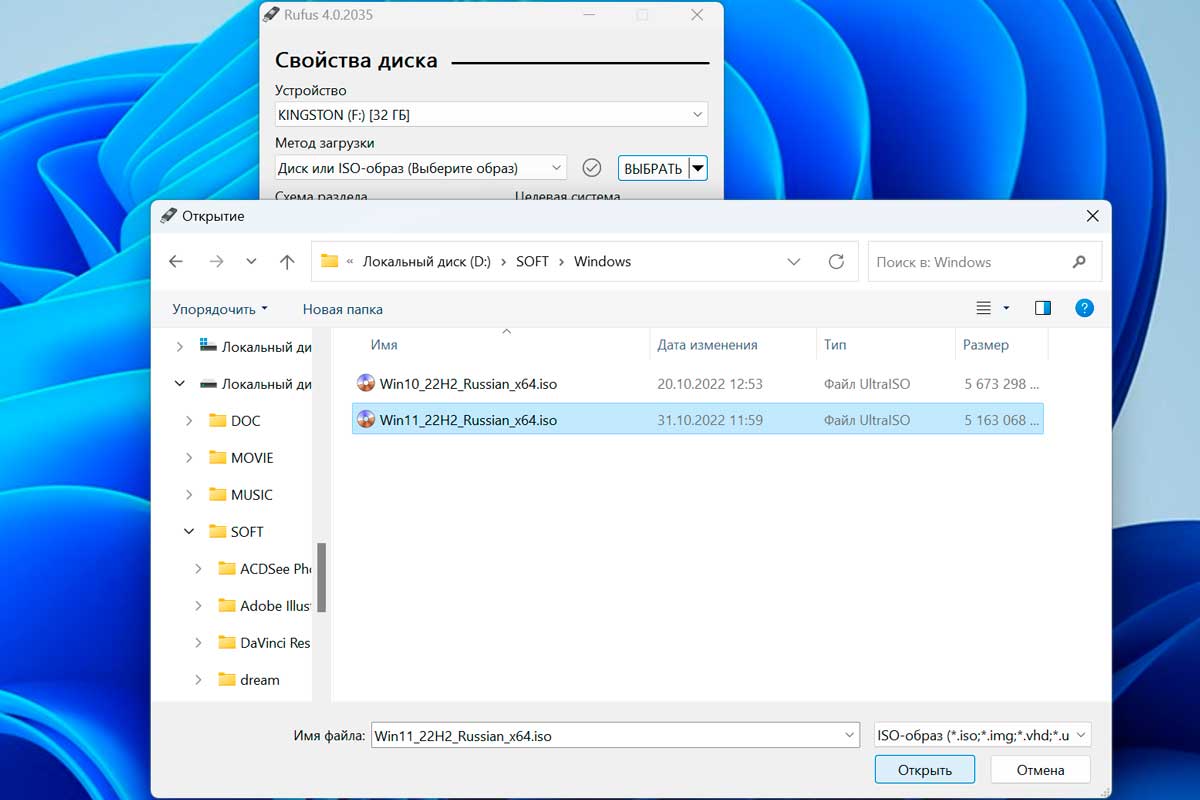Collapse the SOFT folder node

point(189,532)
